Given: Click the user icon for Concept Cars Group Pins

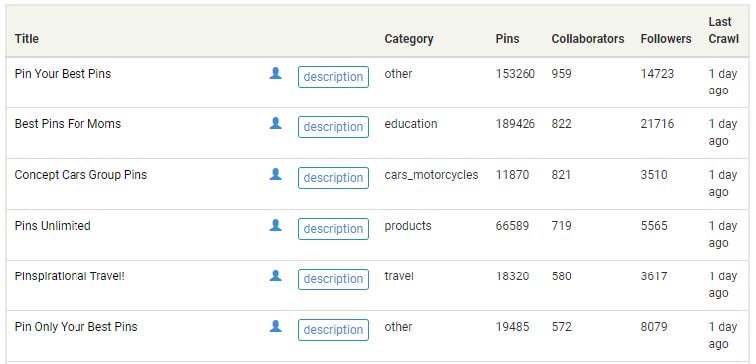Looking at the screenshot, I should [275, 175].
